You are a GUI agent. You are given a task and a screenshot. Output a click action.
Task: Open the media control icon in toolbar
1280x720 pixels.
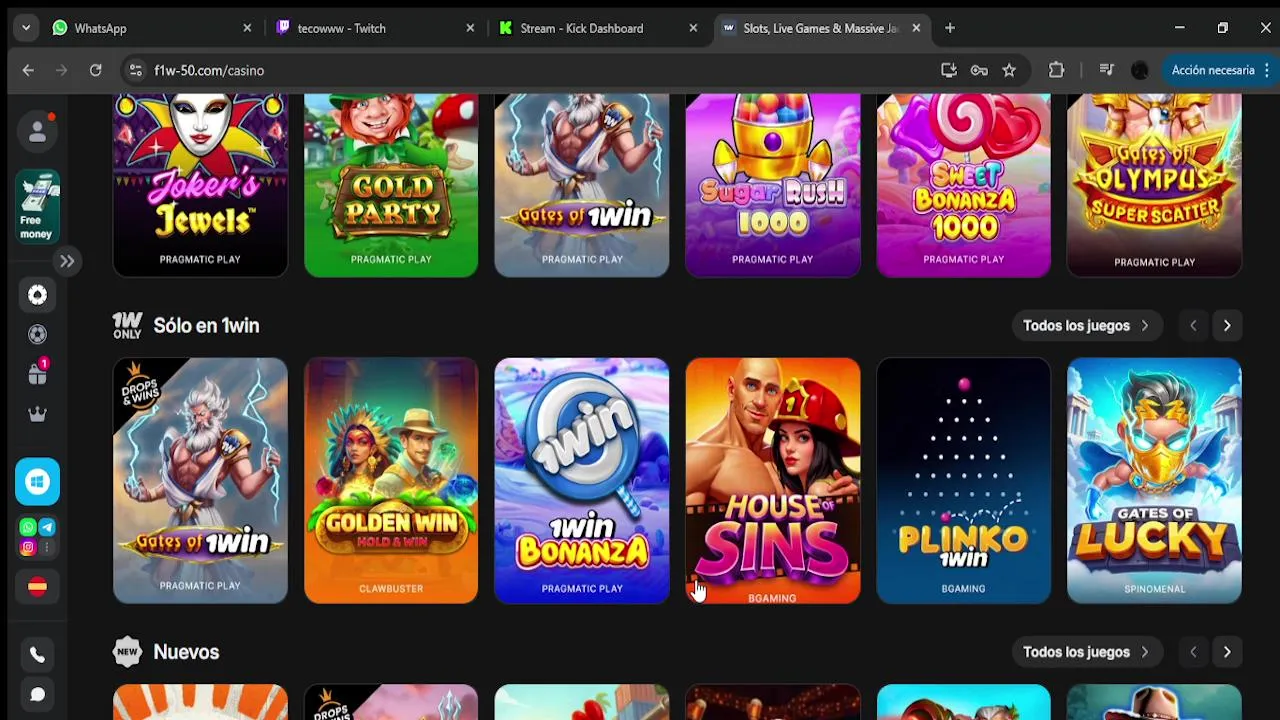(1106, 70)
